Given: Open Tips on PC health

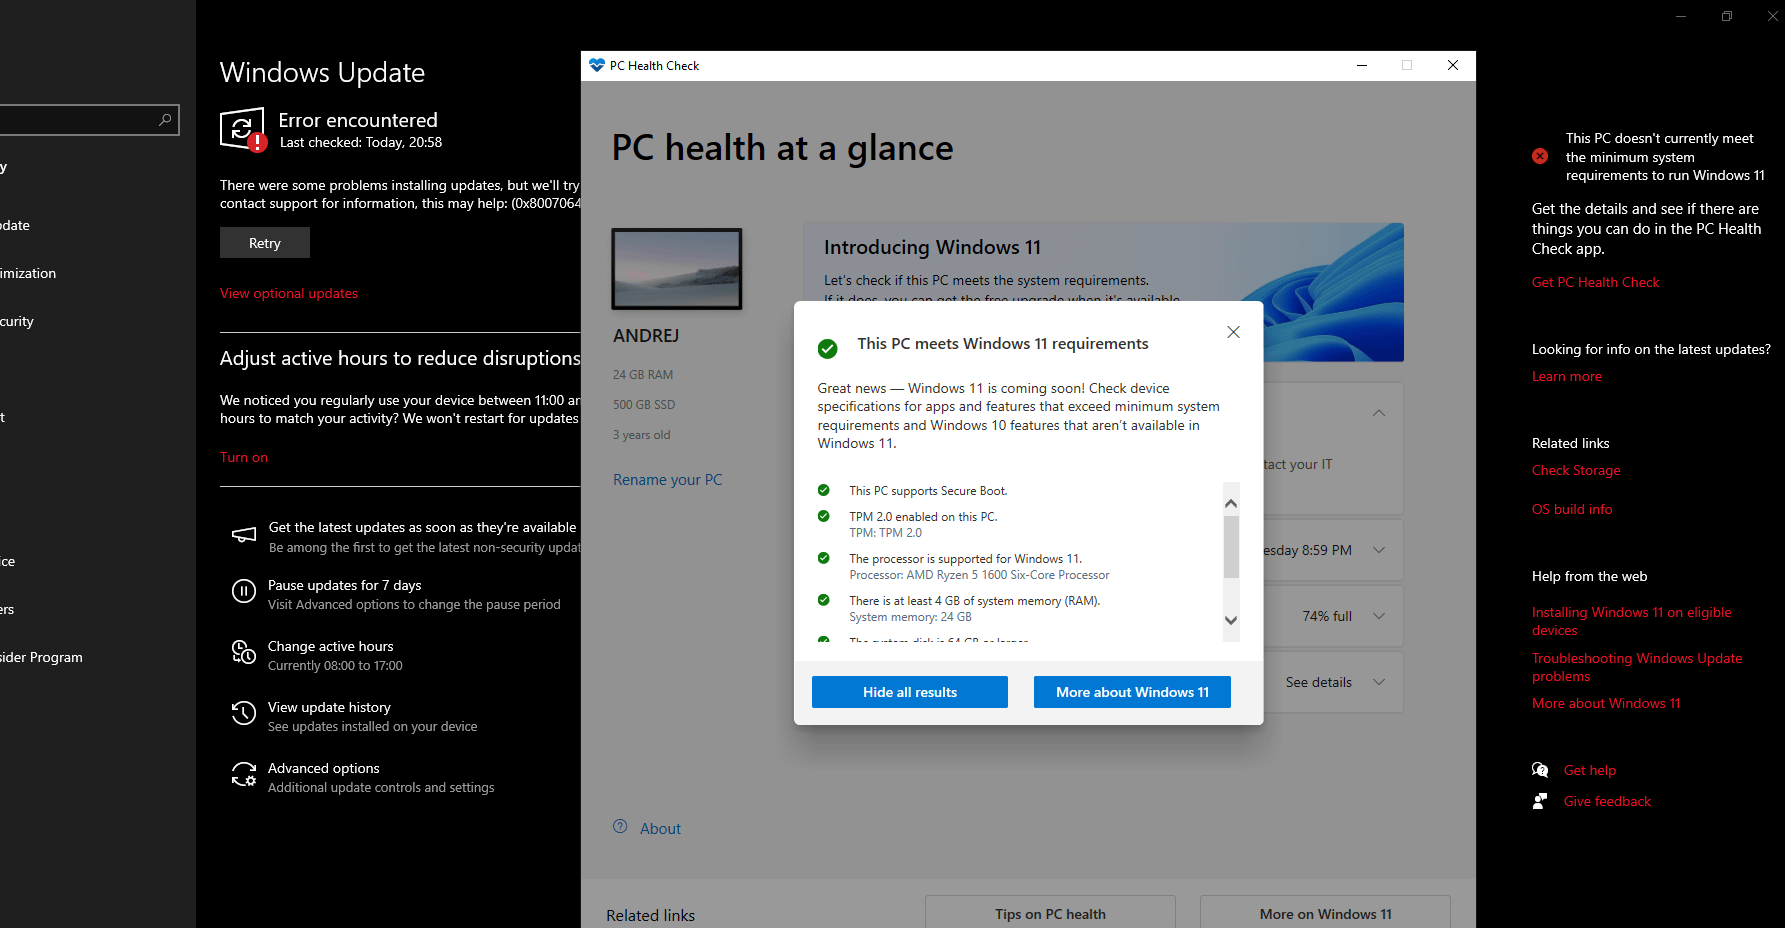Looking at the screenshot, I should point(1050,913).
